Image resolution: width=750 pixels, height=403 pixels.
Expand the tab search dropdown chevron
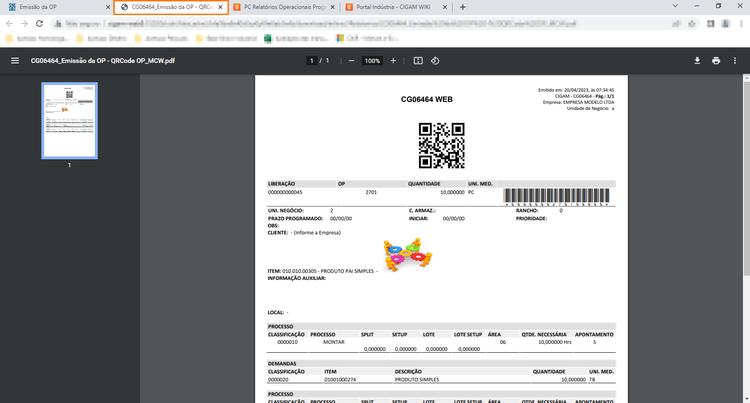[x=675, y=6]
